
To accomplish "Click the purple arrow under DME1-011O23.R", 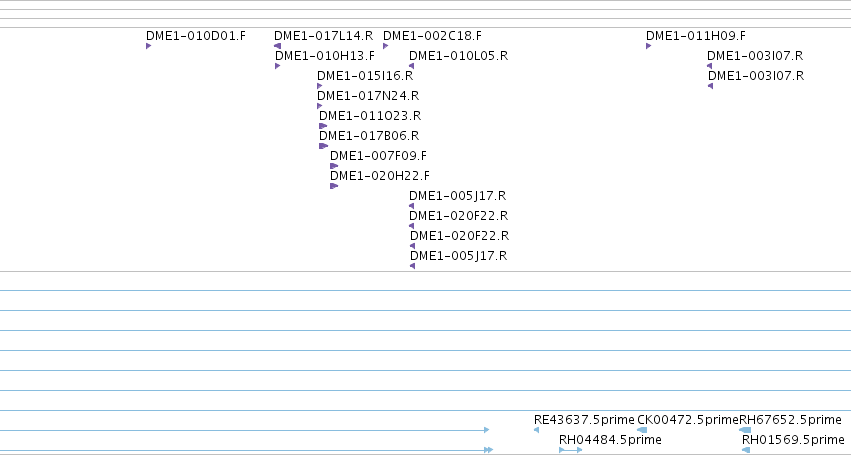I will [x=323, y=126].
